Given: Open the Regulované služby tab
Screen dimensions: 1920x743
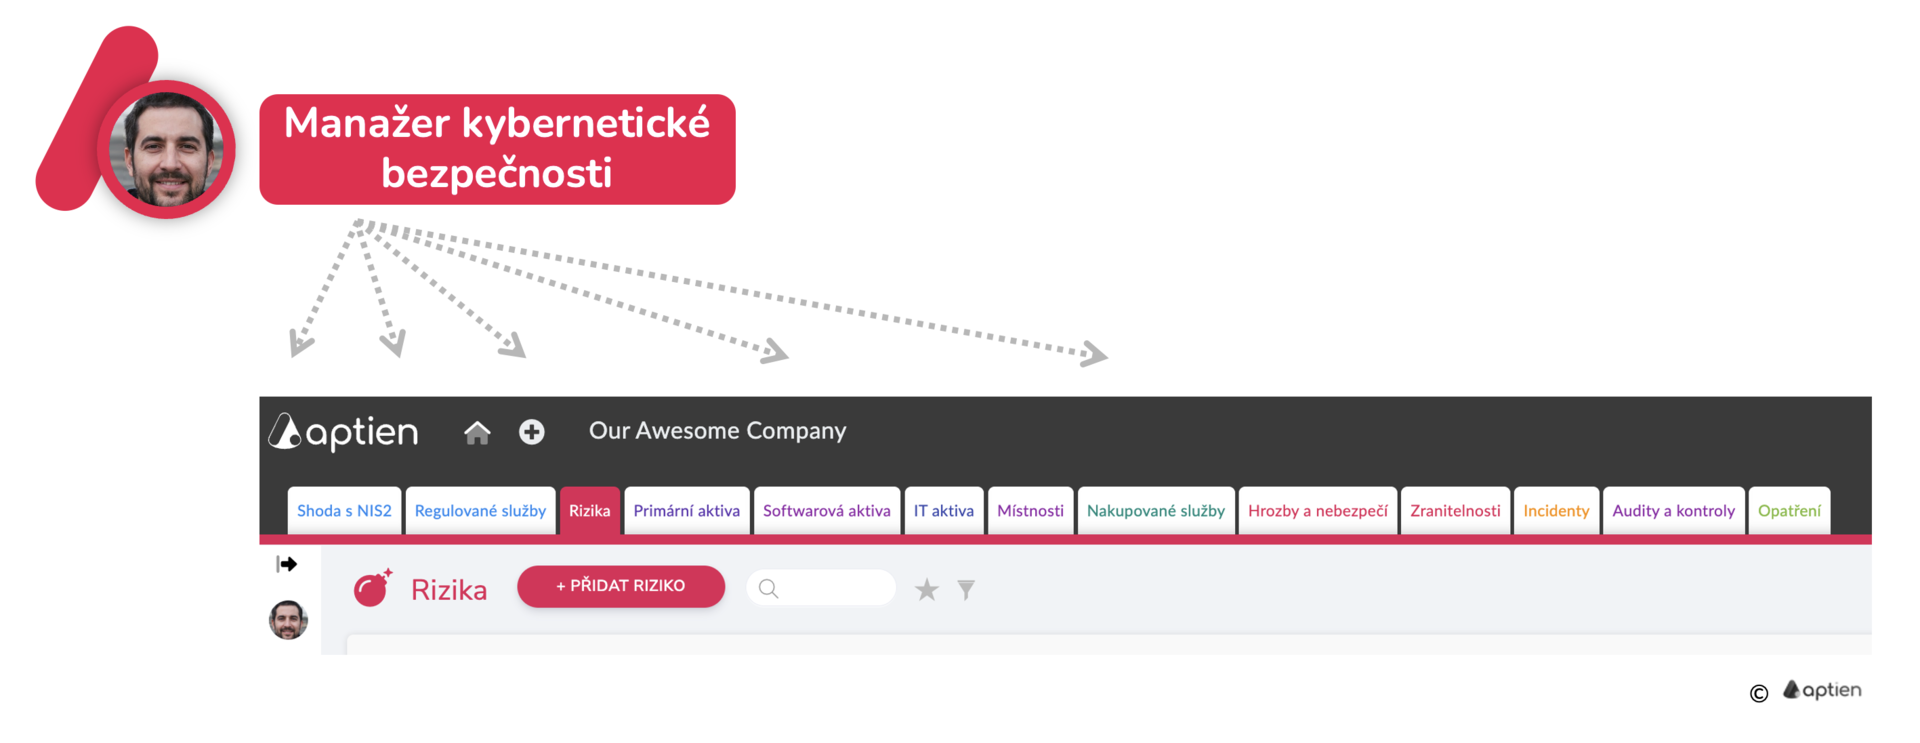Looking at the screenshot, I should (x=480, y=511).
